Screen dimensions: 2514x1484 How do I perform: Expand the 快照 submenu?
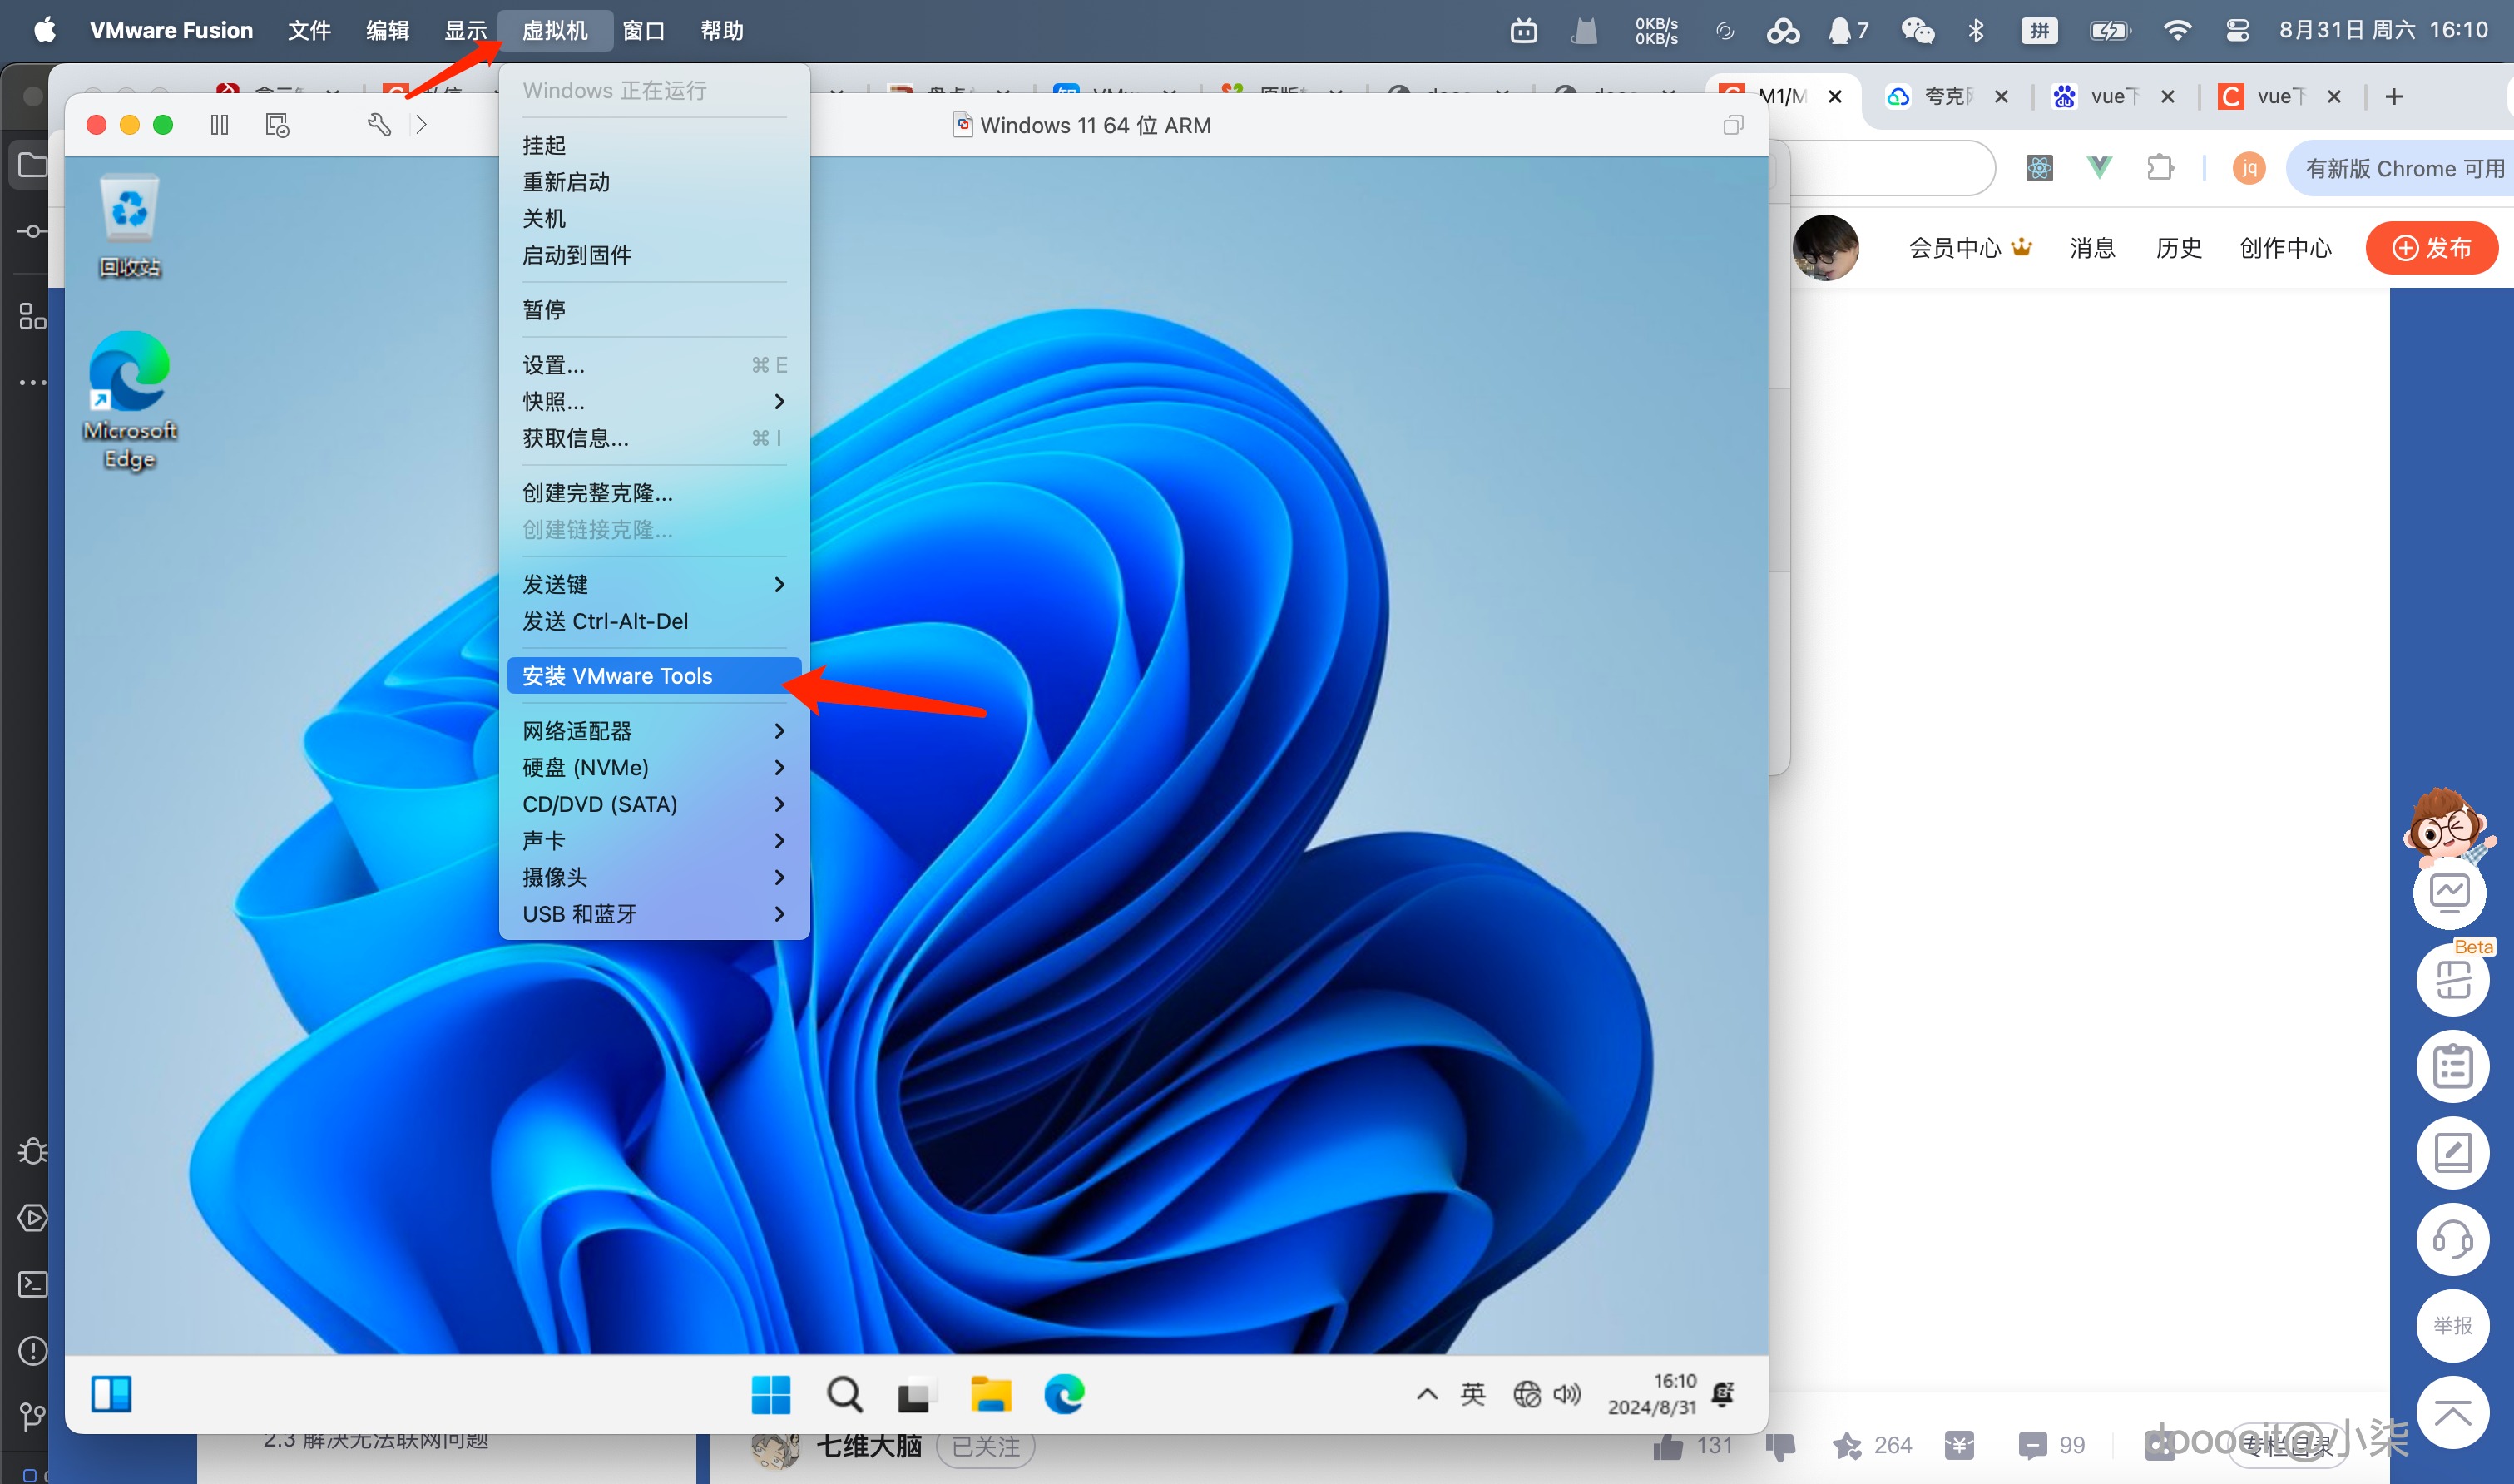pos(553,401)
